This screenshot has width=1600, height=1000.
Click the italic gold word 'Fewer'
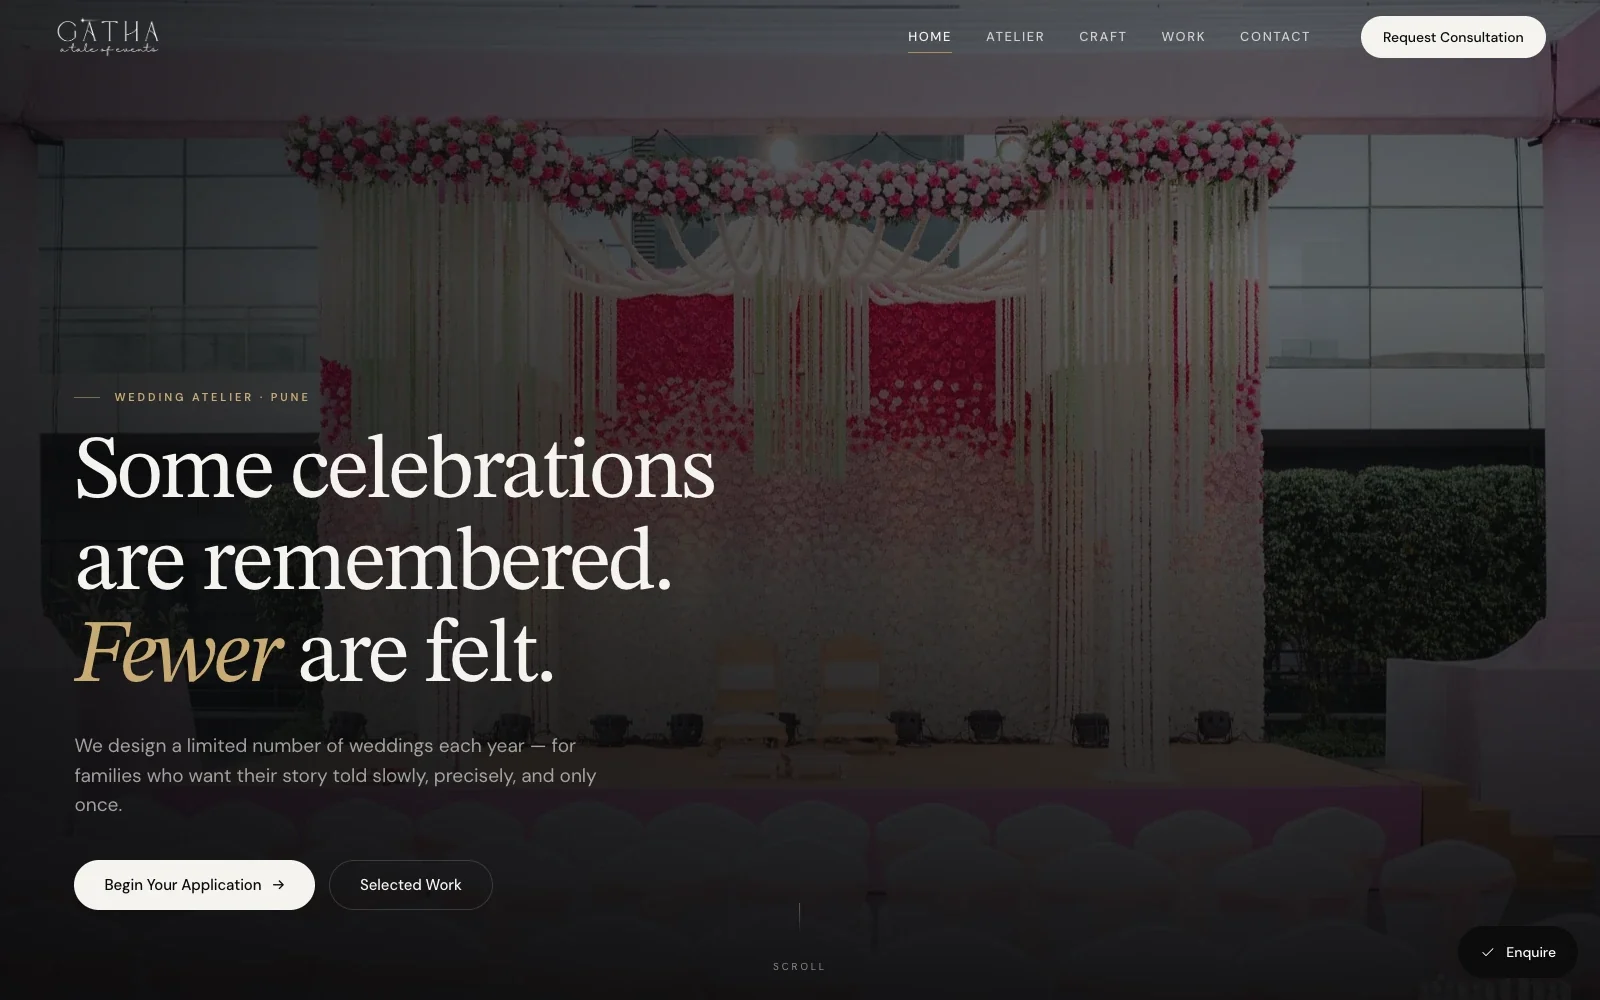click(178, 652)
